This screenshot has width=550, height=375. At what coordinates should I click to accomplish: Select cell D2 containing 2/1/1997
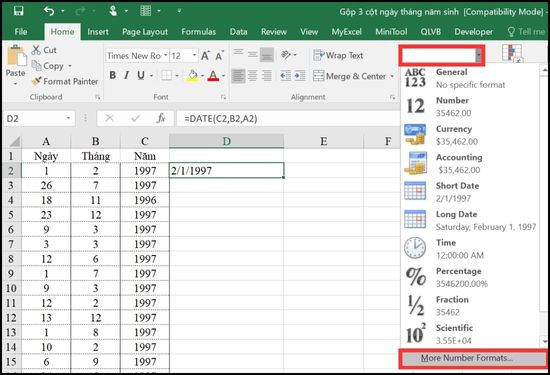tap(226, 170)
